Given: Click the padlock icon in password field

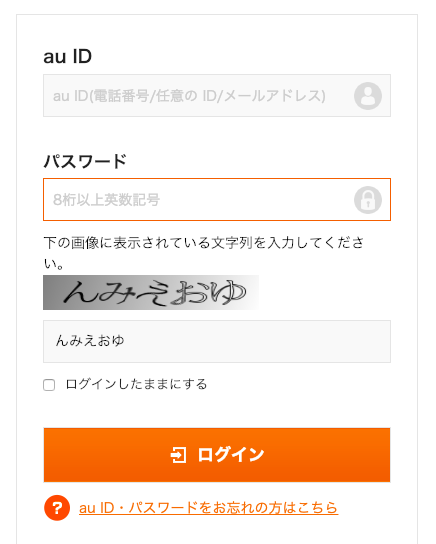Looking at the screenshot, I should [368, 200].
